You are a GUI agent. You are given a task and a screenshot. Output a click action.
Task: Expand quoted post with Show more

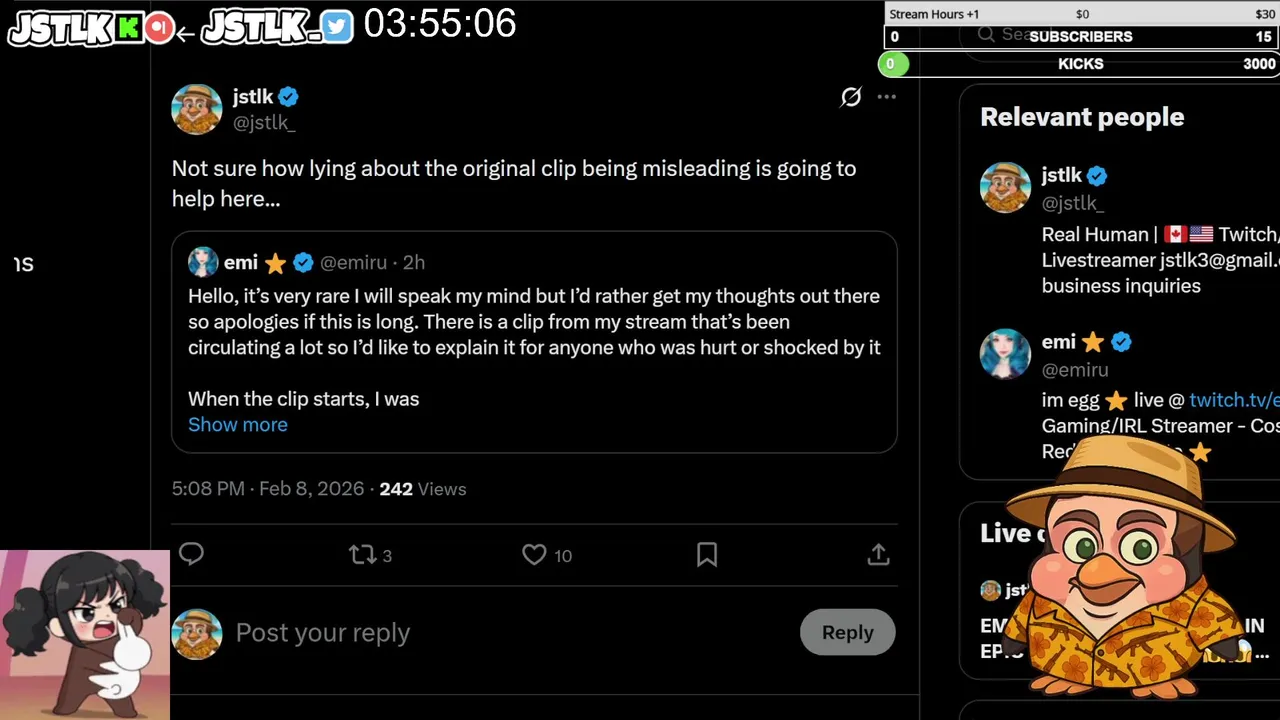[238, 424]
